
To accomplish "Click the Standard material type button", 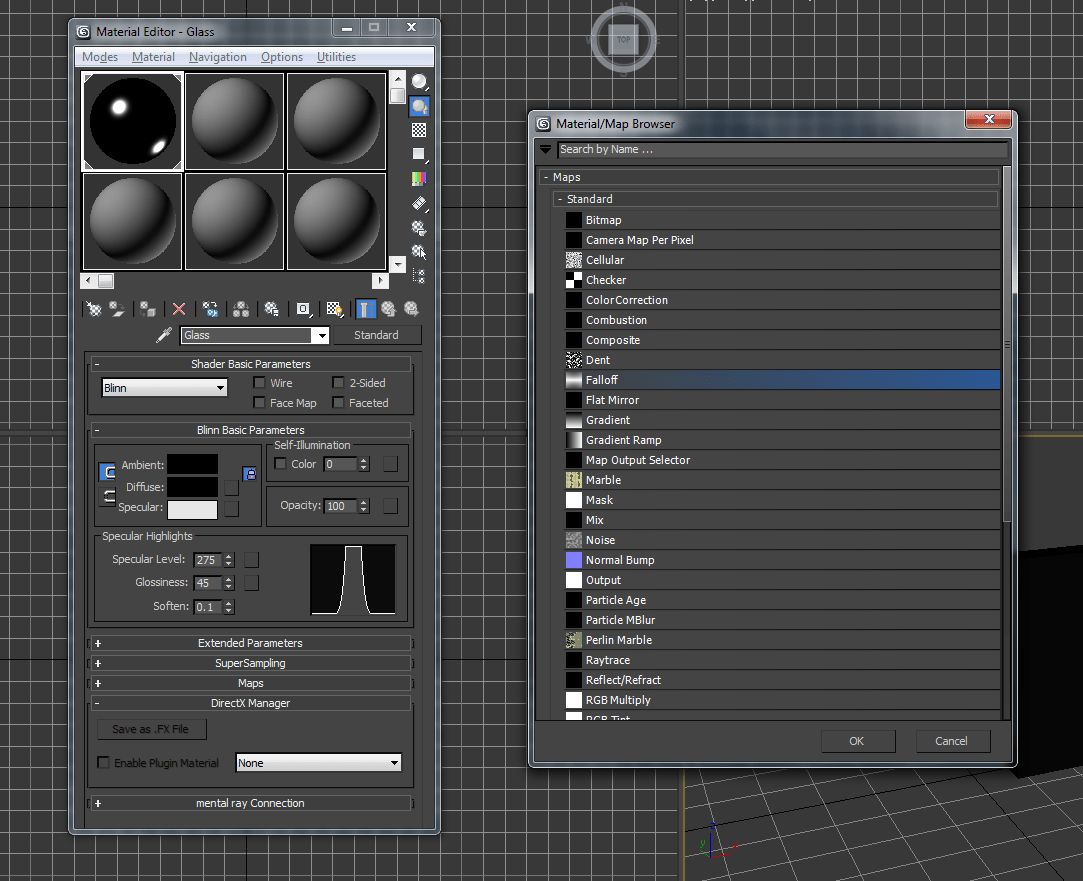I will 376,335.
